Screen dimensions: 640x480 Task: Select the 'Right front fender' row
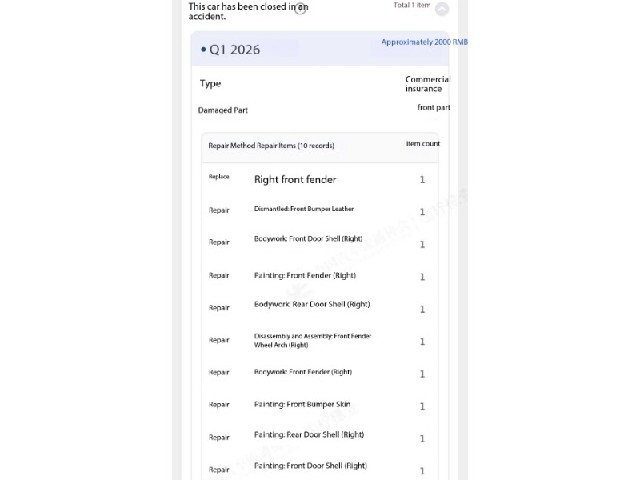pos(320,180)
